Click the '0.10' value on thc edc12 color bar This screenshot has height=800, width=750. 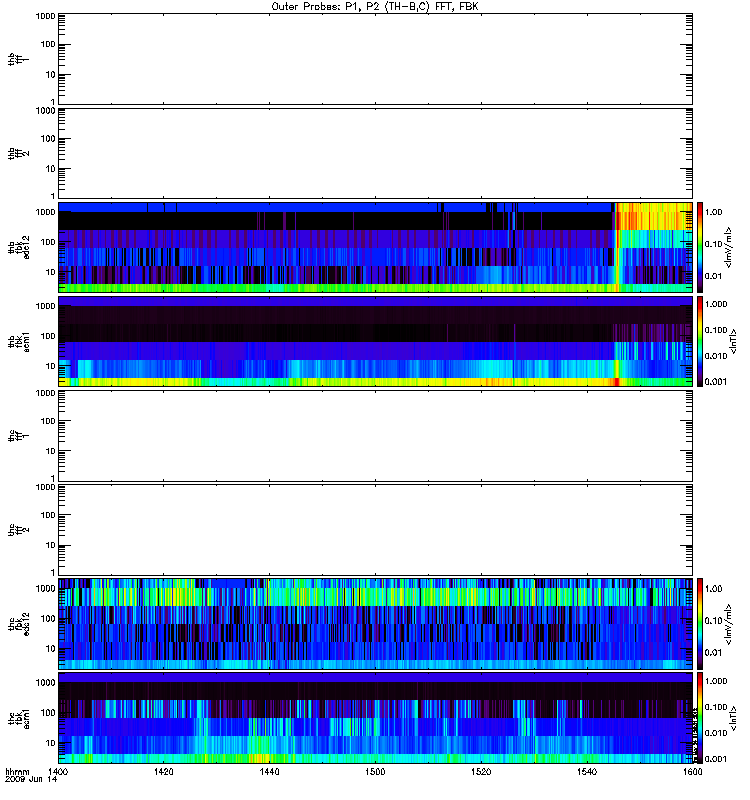tap(714, 621)
